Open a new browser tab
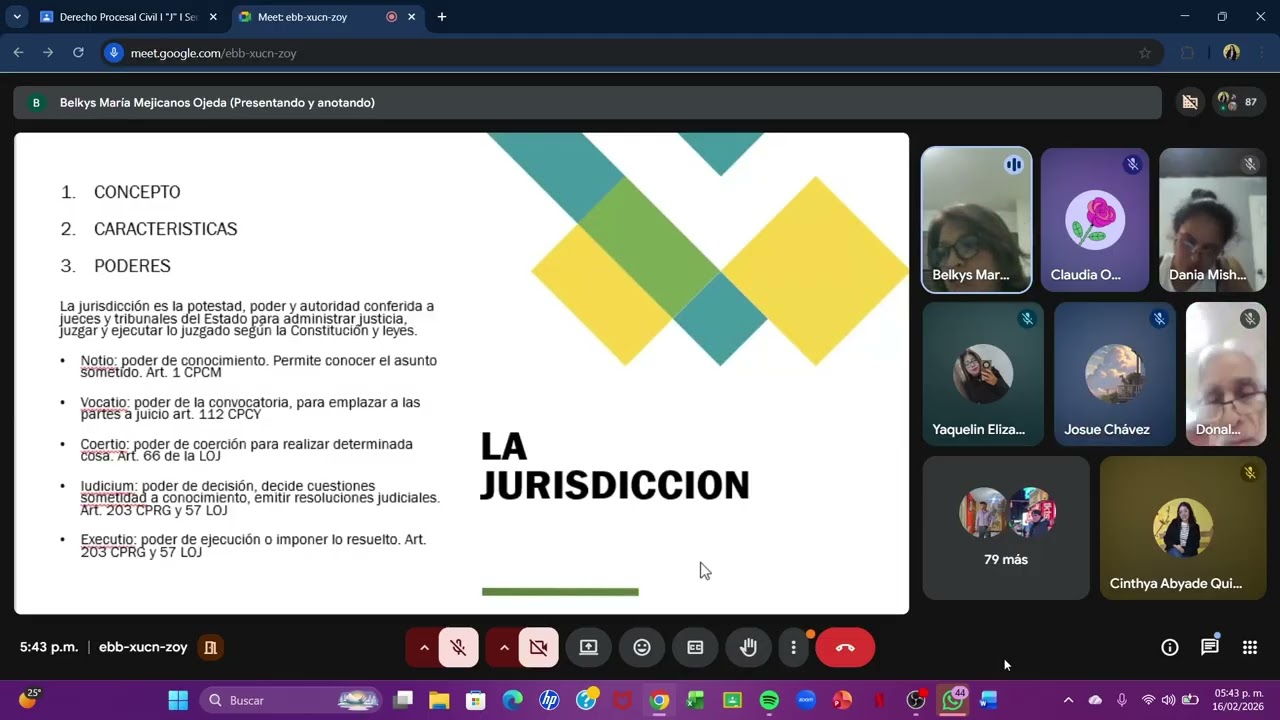 [x=442, y=17]
